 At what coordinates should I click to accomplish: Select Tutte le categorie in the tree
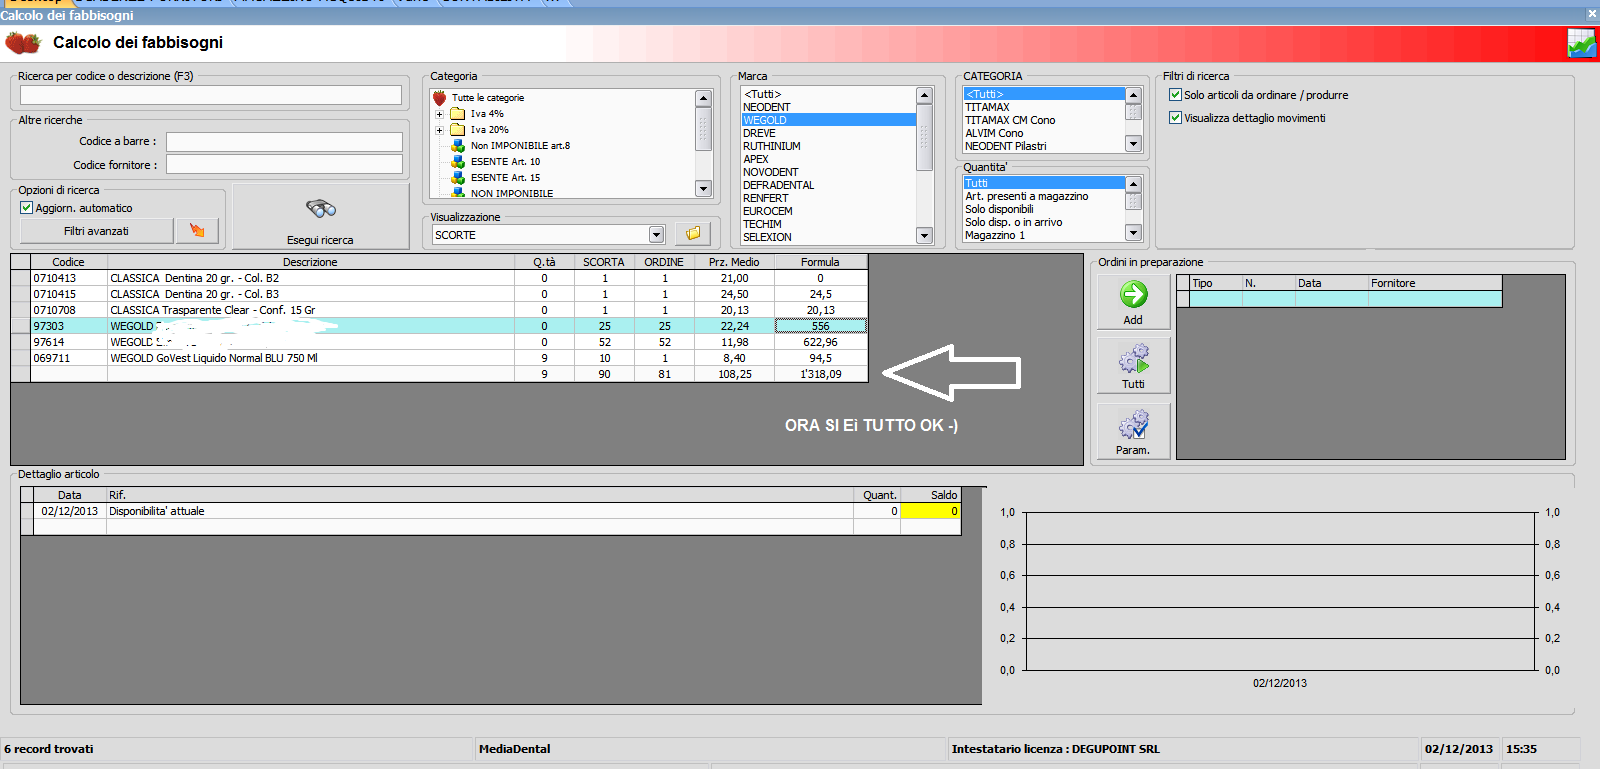(x=488, y=98)
